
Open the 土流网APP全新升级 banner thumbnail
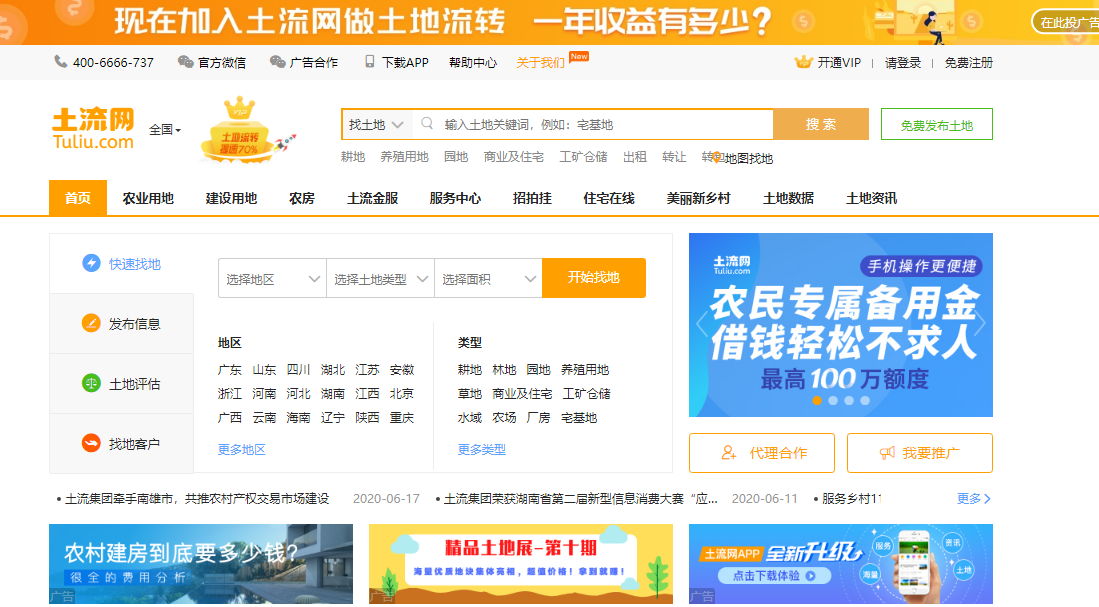click(x=841, y=564)
